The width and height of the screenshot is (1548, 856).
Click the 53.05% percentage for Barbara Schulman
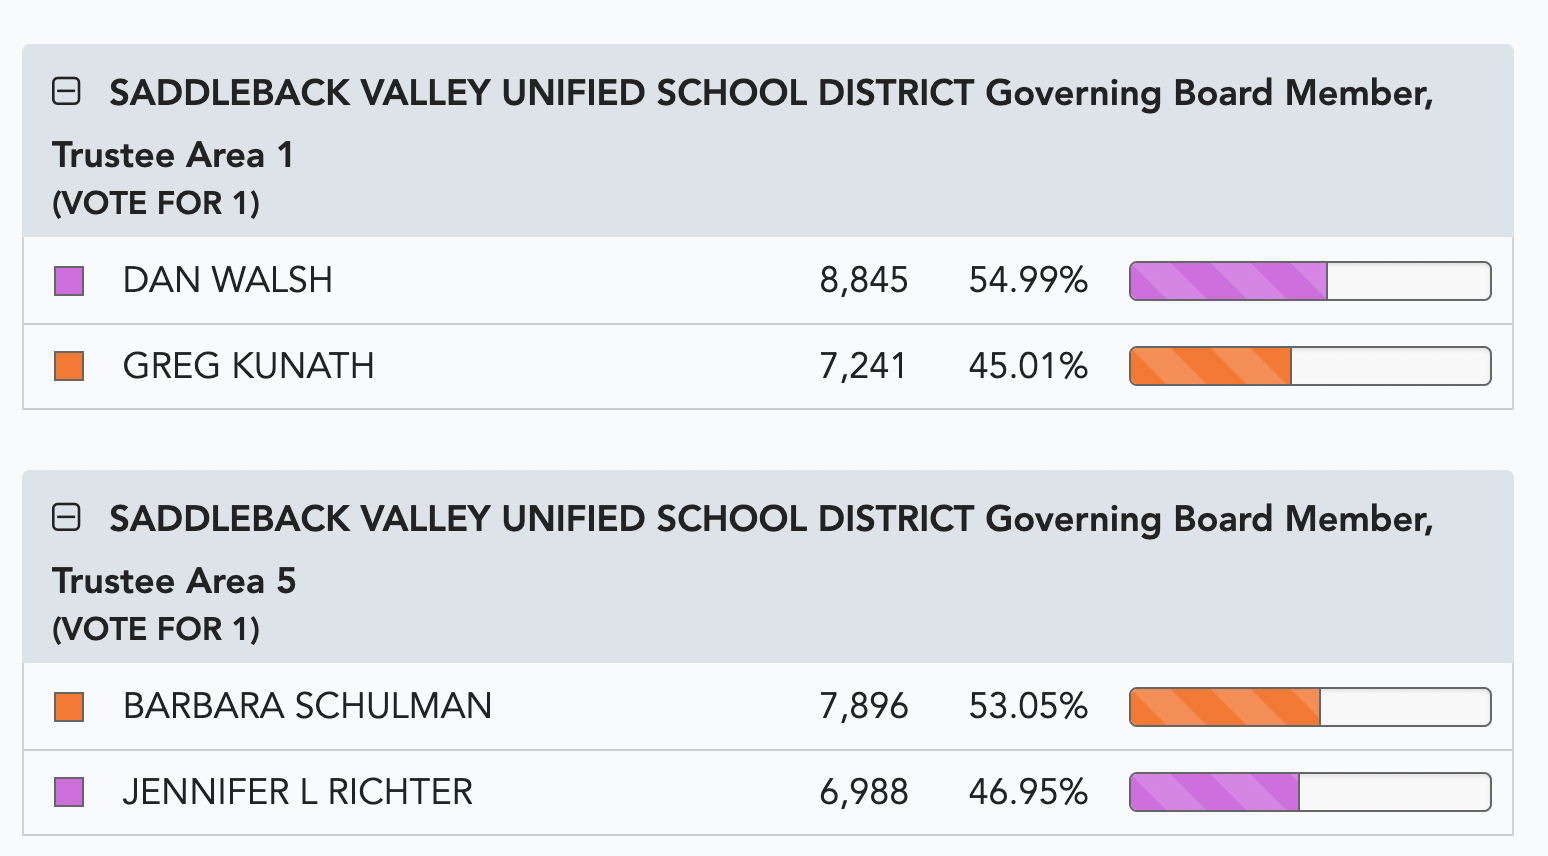tap(1028, 706)
